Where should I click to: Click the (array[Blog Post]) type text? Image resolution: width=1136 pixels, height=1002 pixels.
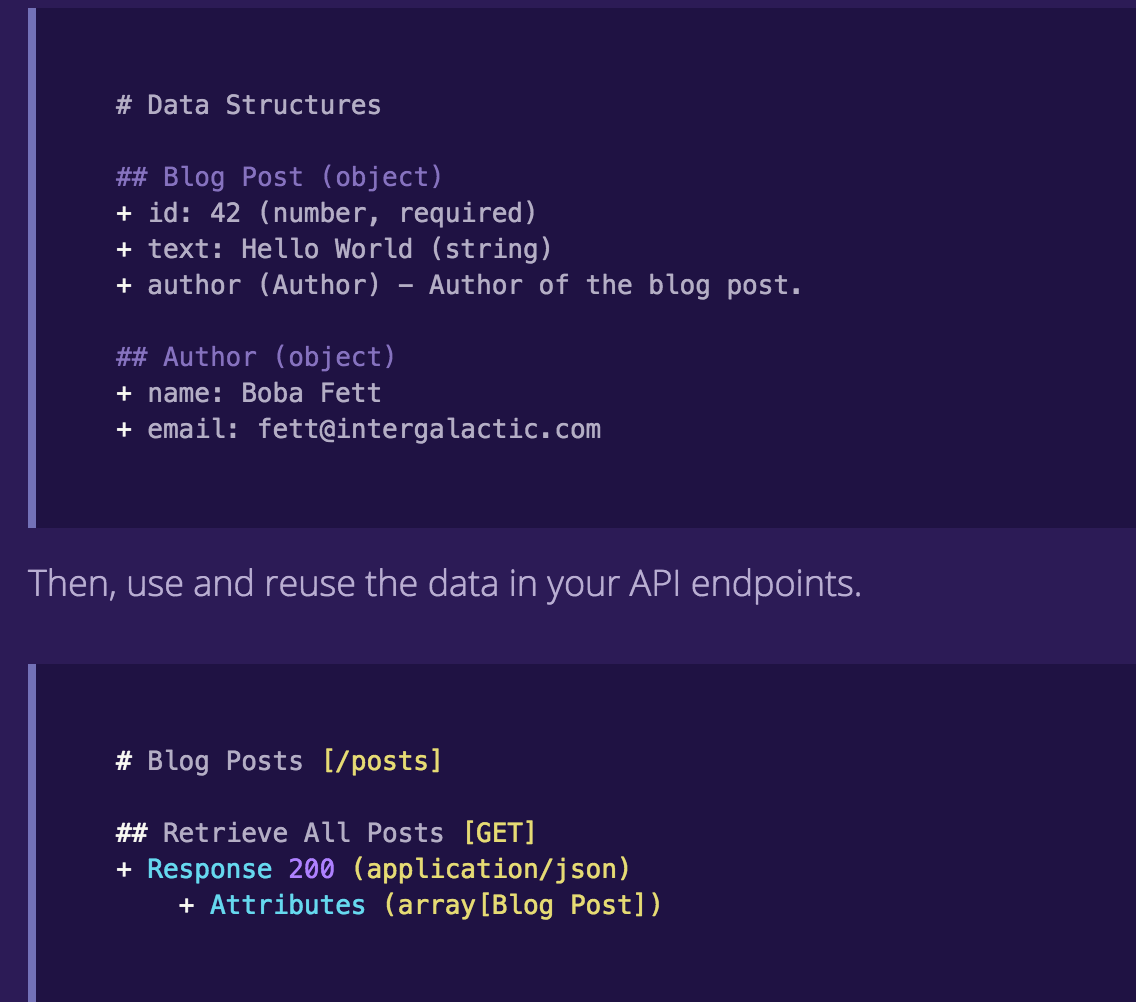[522, 905]
